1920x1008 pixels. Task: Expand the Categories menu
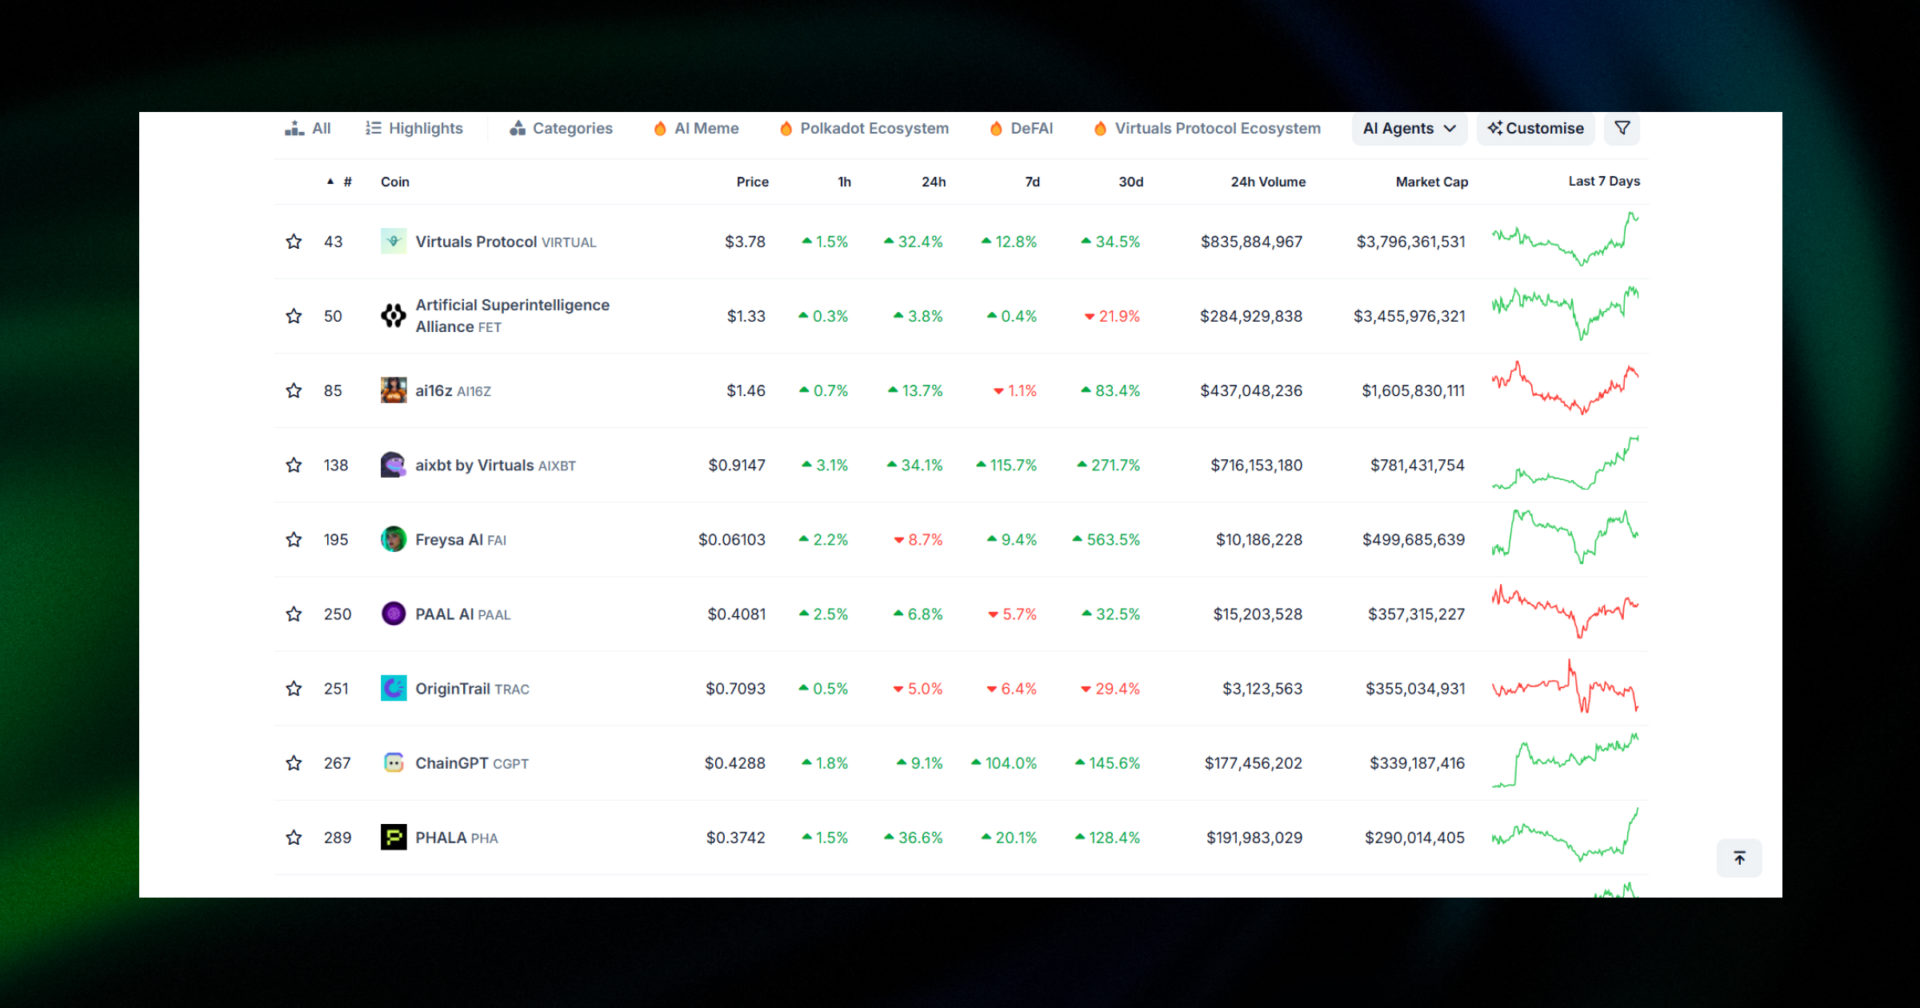click(x=560, y=128)
